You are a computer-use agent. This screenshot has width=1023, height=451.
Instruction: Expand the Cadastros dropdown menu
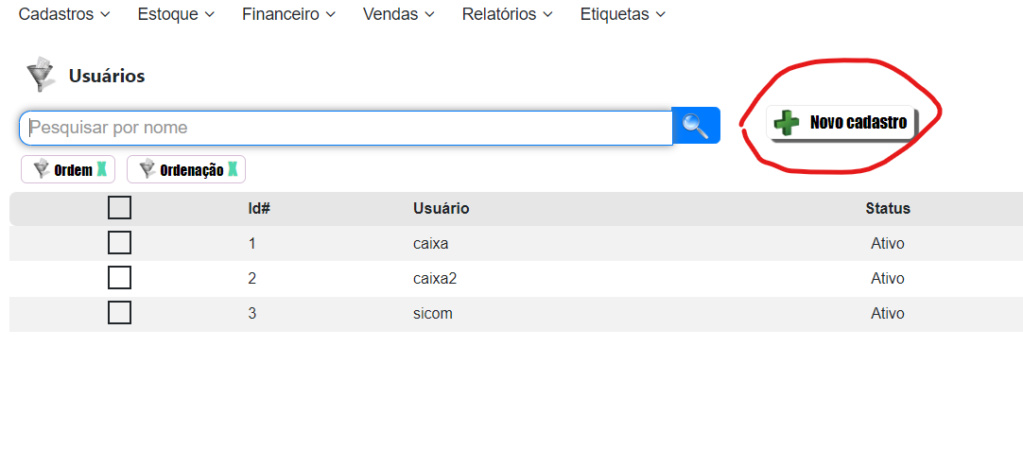click(64, 15)
